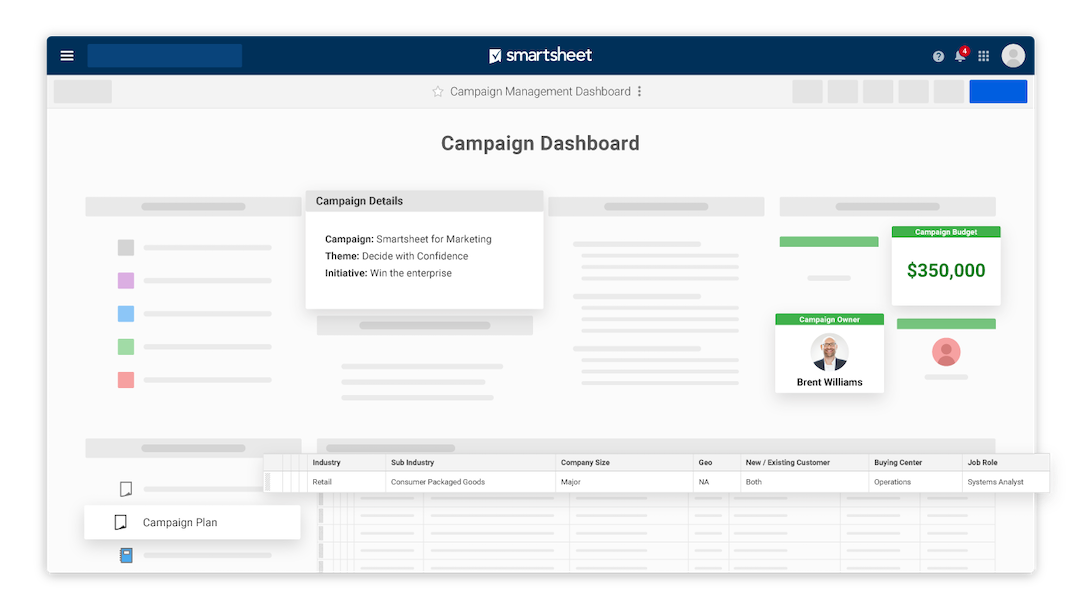This screenshot has height=608, width=1080.
Task: Open the app launcher grid icon
Action: 984,56
